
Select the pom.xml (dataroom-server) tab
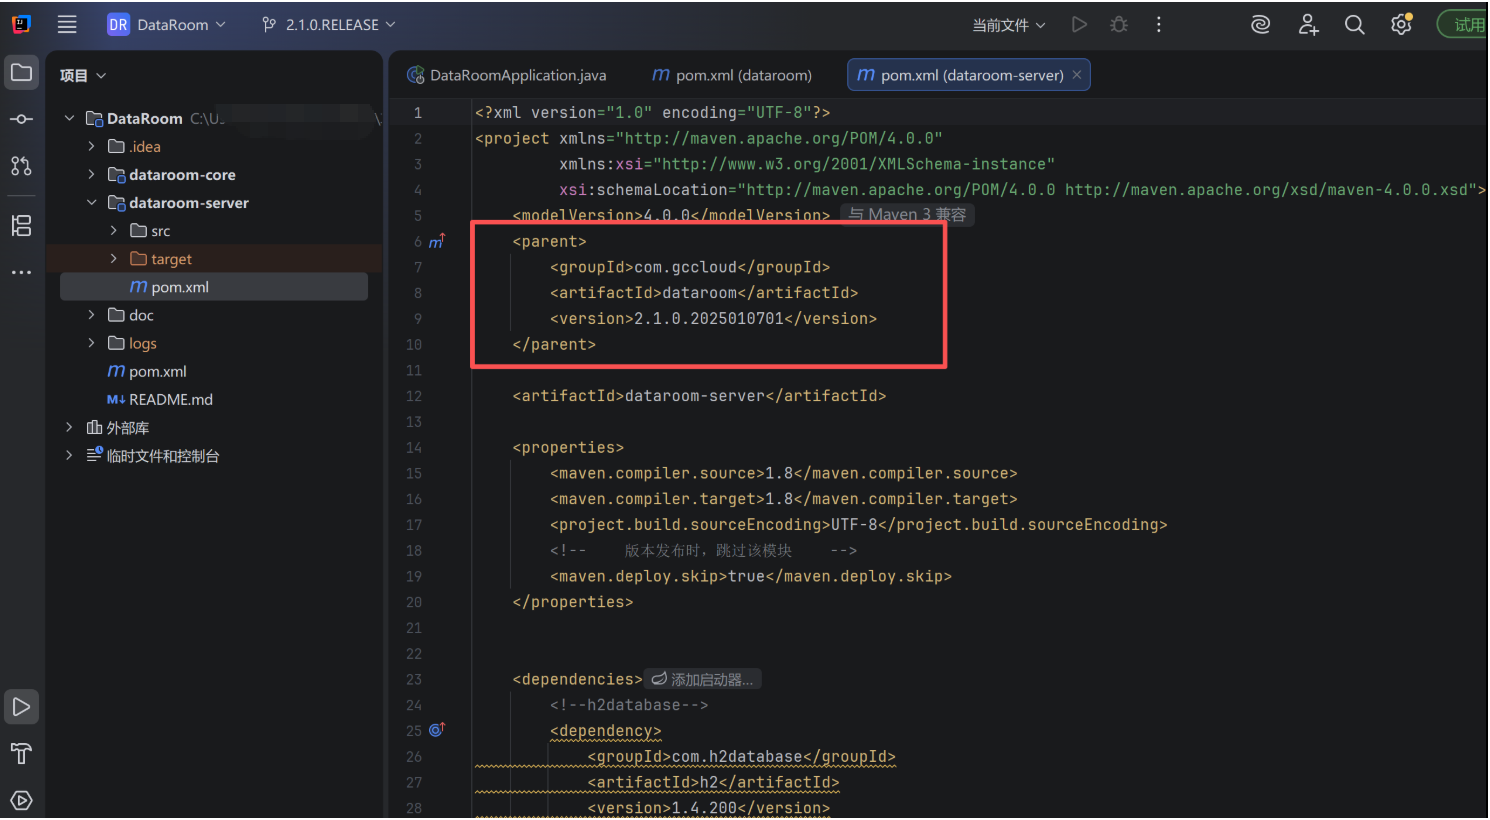point(969,75)
